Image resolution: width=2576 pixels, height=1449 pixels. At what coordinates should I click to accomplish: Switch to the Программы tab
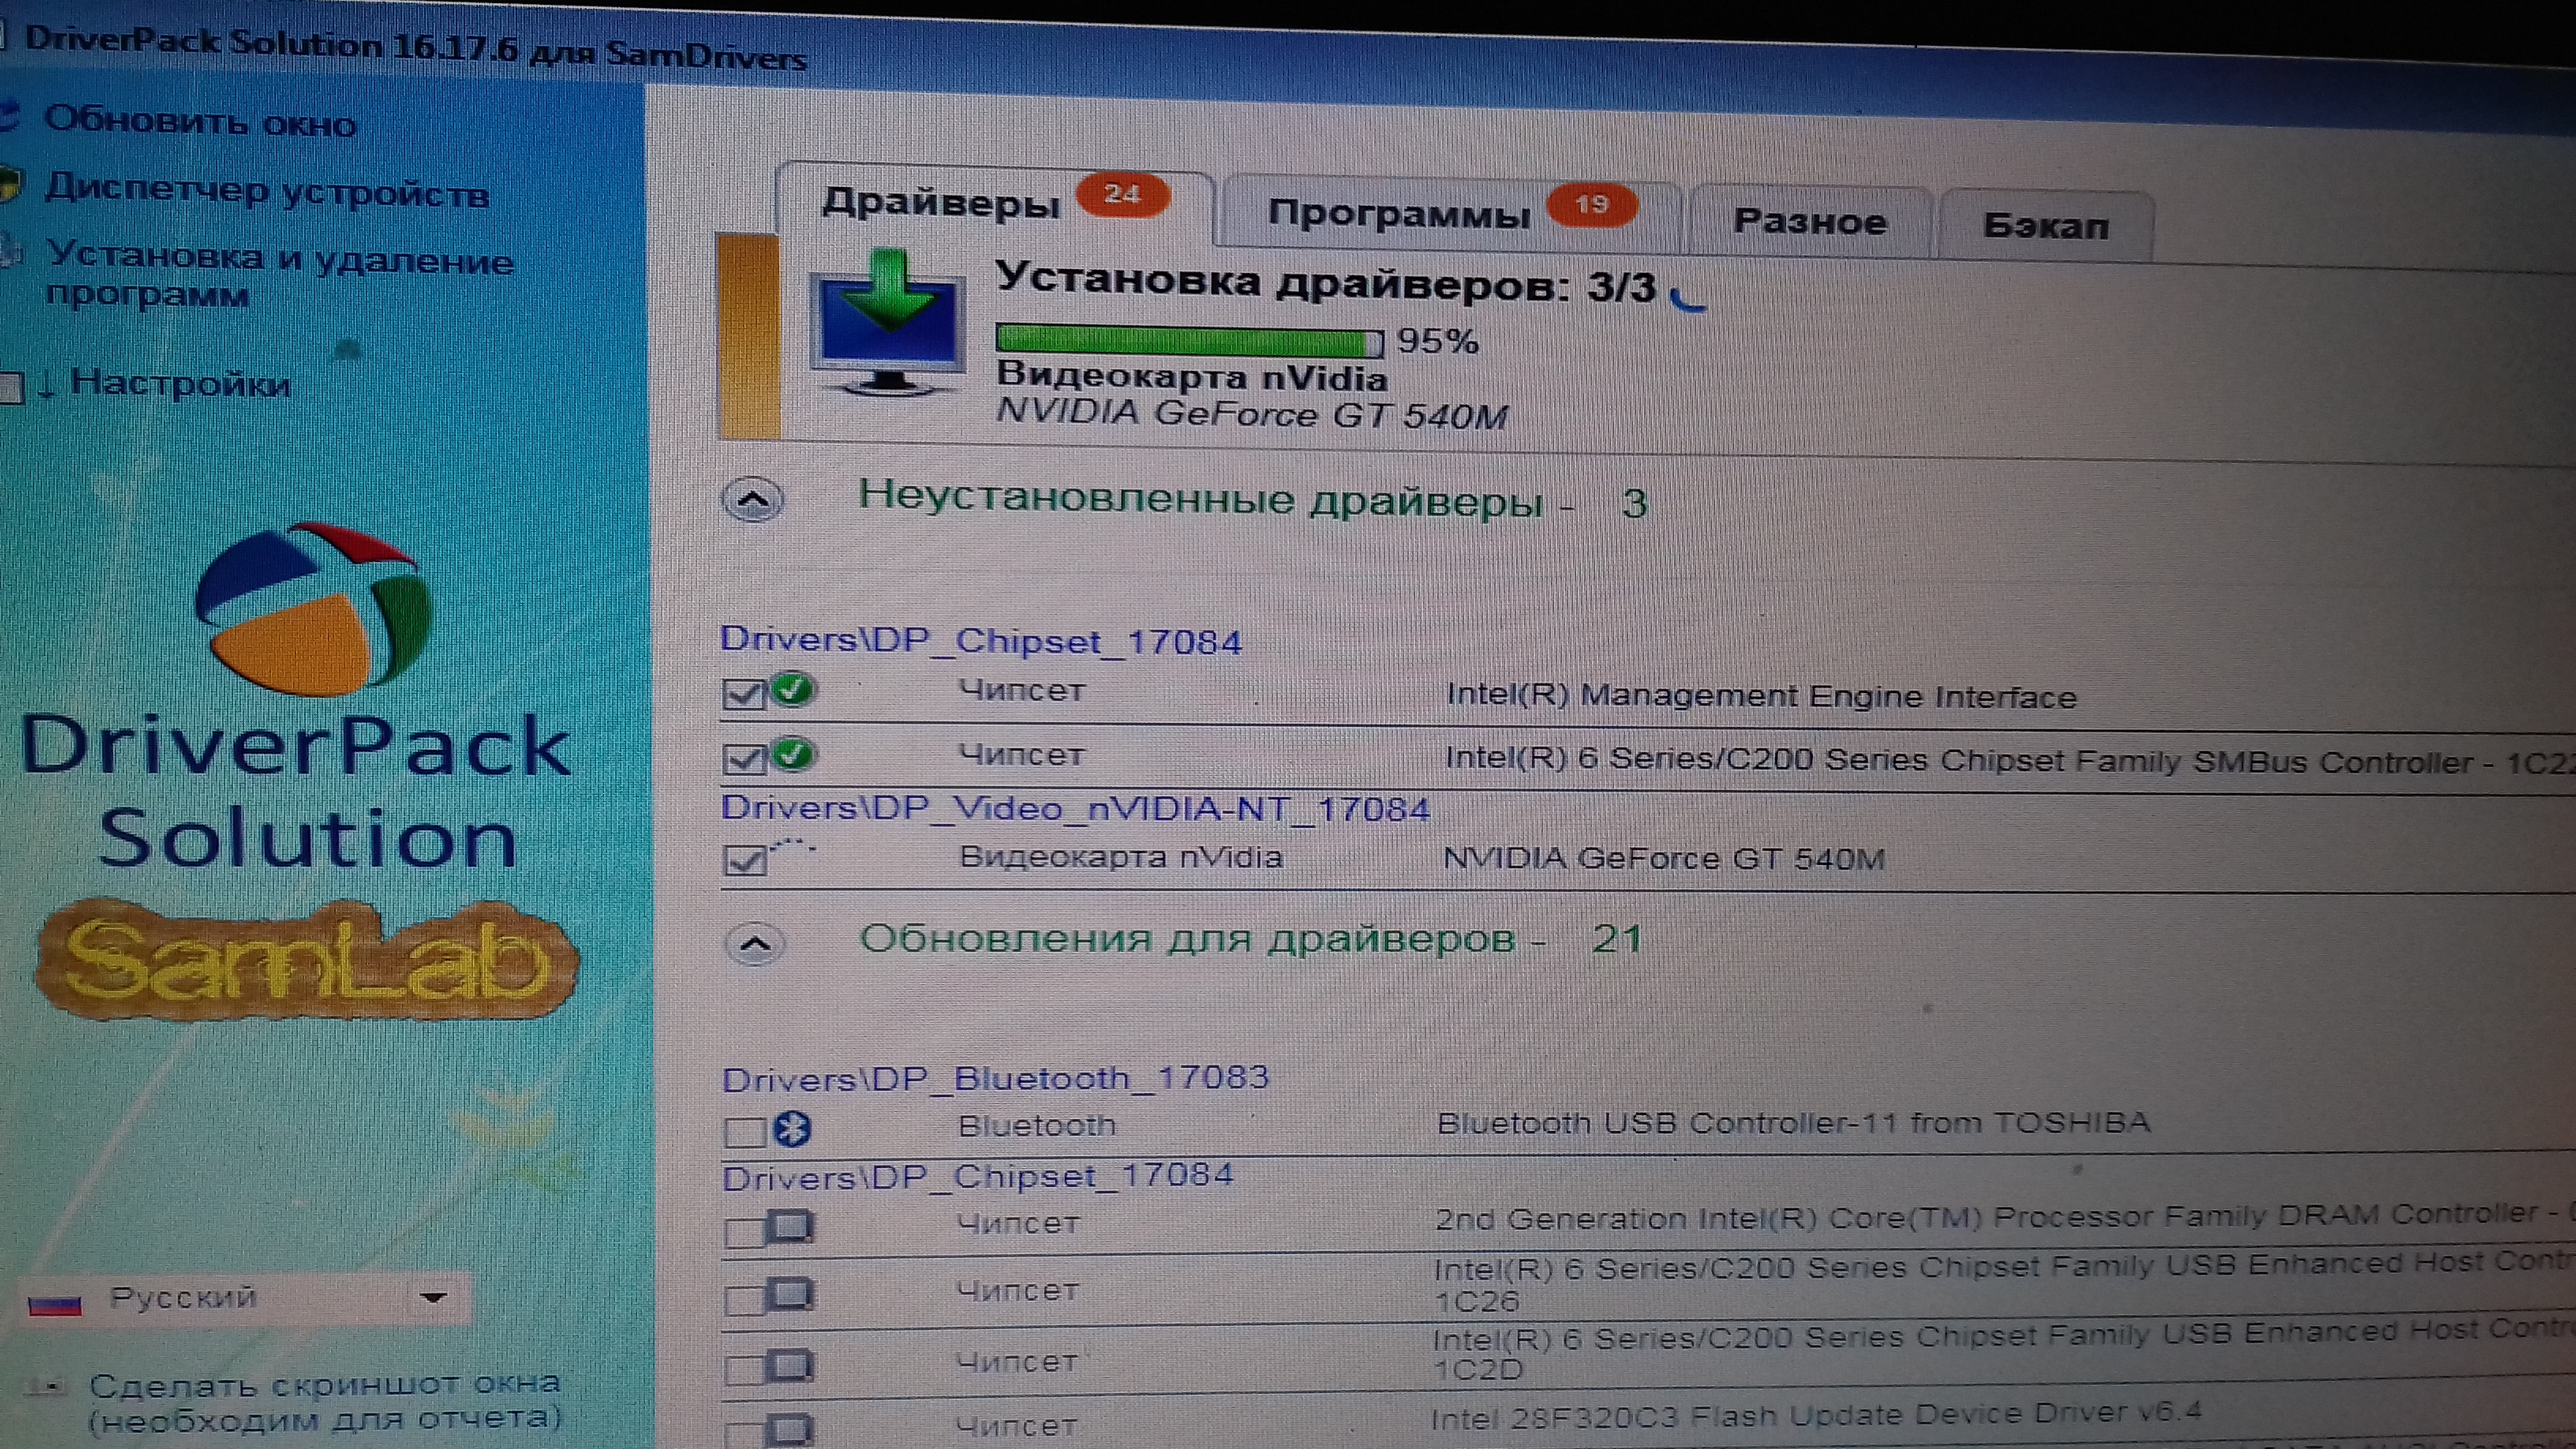(x=1450, y=212)
